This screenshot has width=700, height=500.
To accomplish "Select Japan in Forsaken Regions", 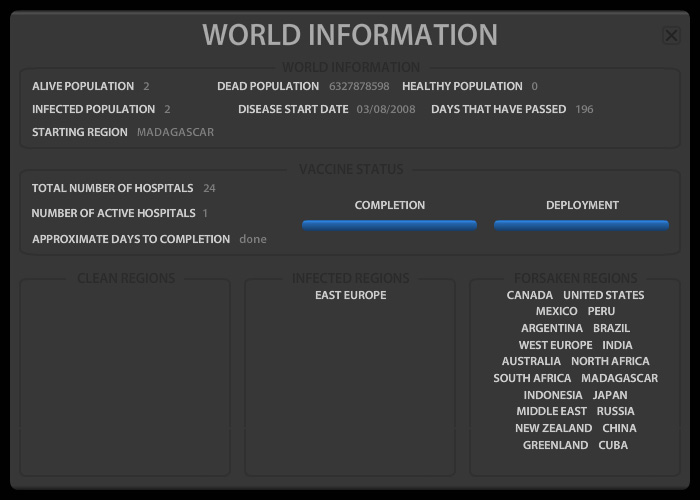I will point(610,395).
